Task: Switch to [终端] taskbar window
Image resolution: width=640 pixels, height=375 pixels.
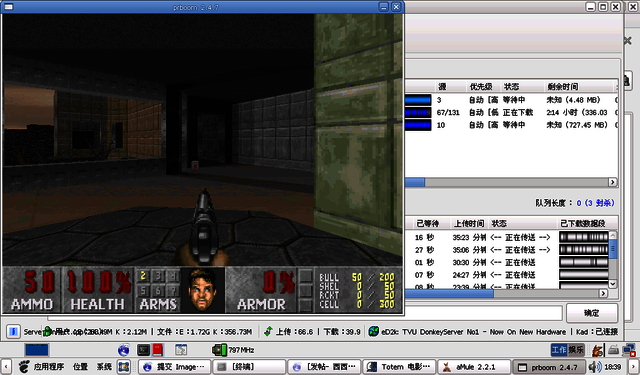Action: pyautogui.click(x=249, y=367)
